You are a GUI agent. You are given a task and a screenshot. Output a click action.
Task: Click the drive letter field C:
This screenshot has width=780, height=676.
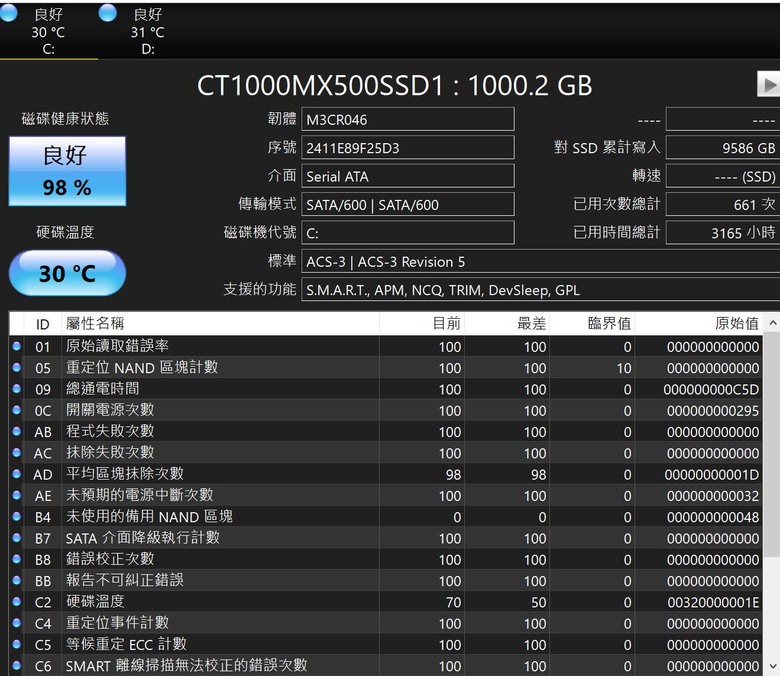[408, 233]
